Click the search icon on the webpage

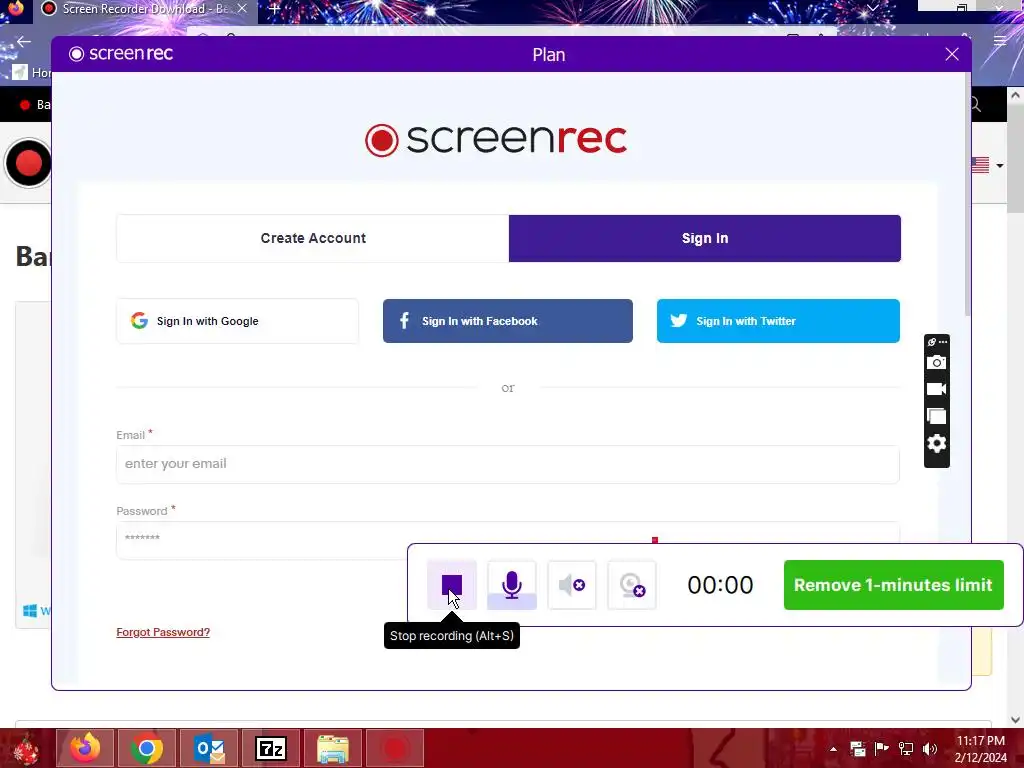click(976, 104)
